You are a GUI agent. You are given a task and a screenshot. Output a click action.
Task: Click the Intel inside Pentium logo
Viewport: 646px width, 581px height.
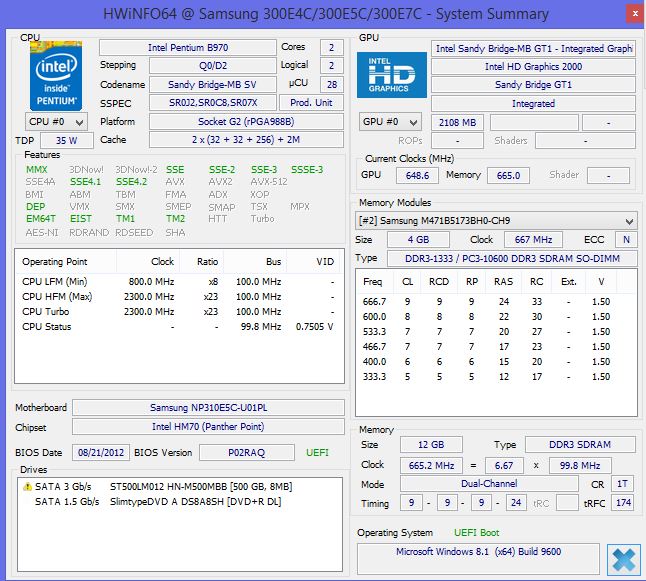[56, 76]
